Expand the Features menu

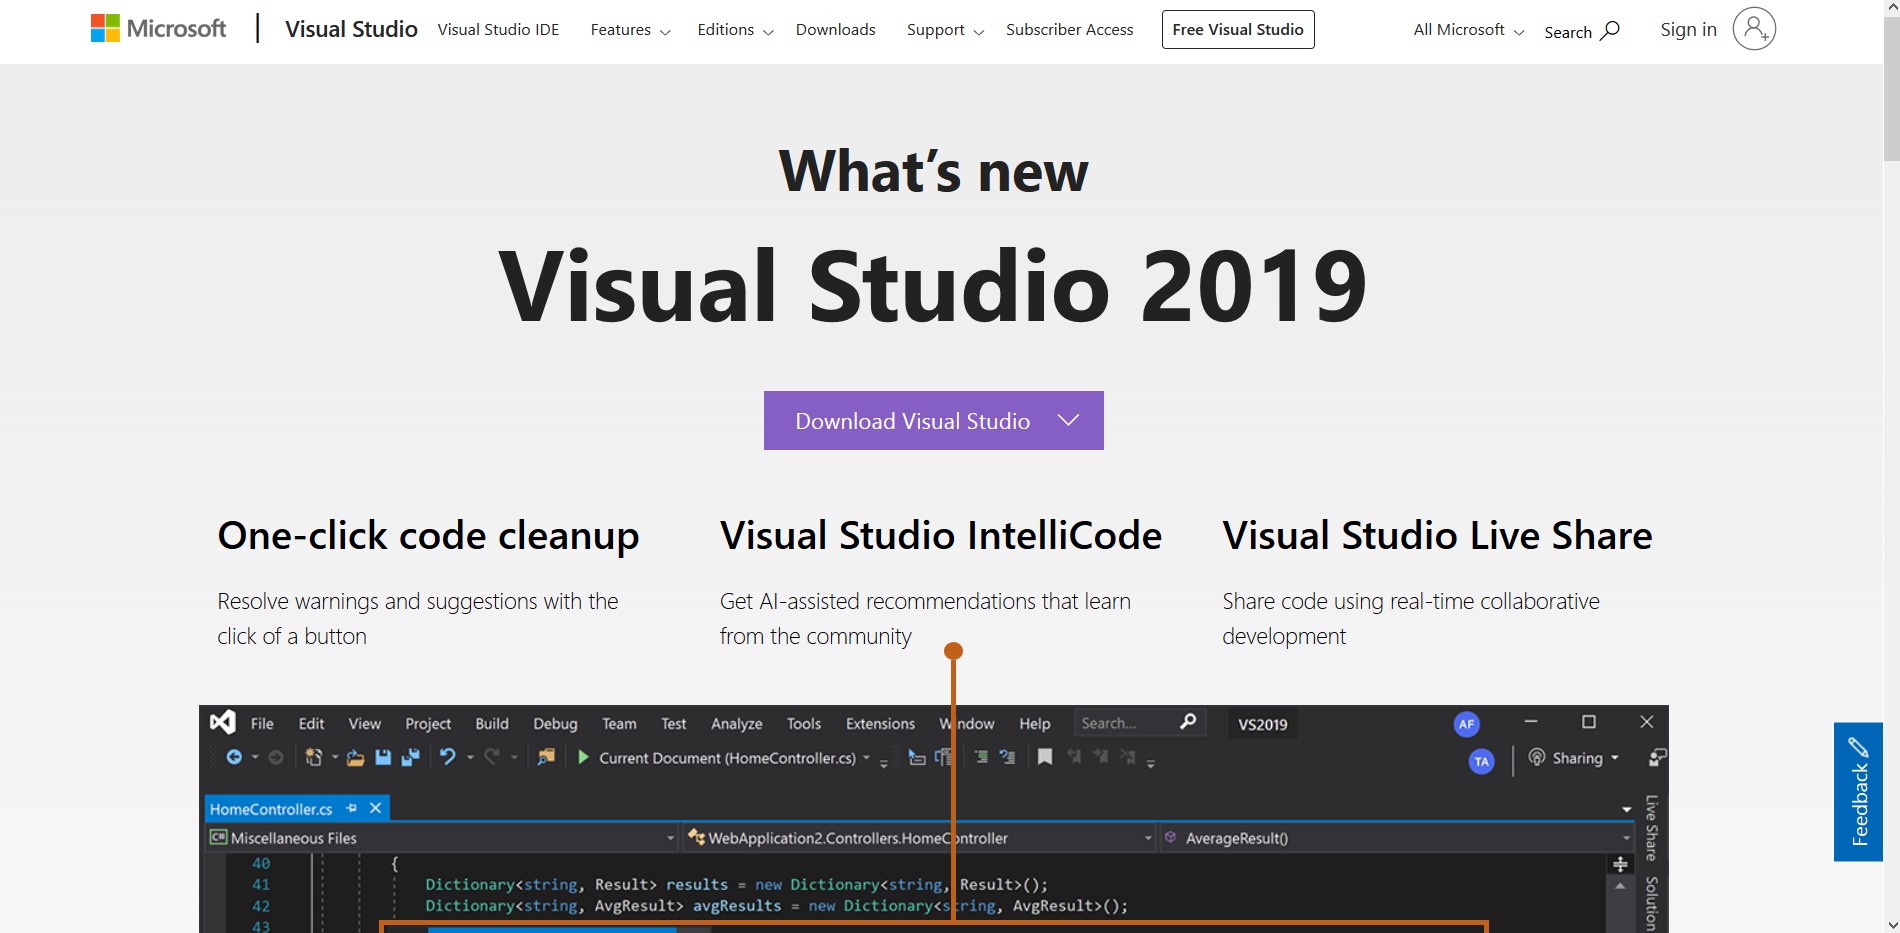tap(630, 30)
